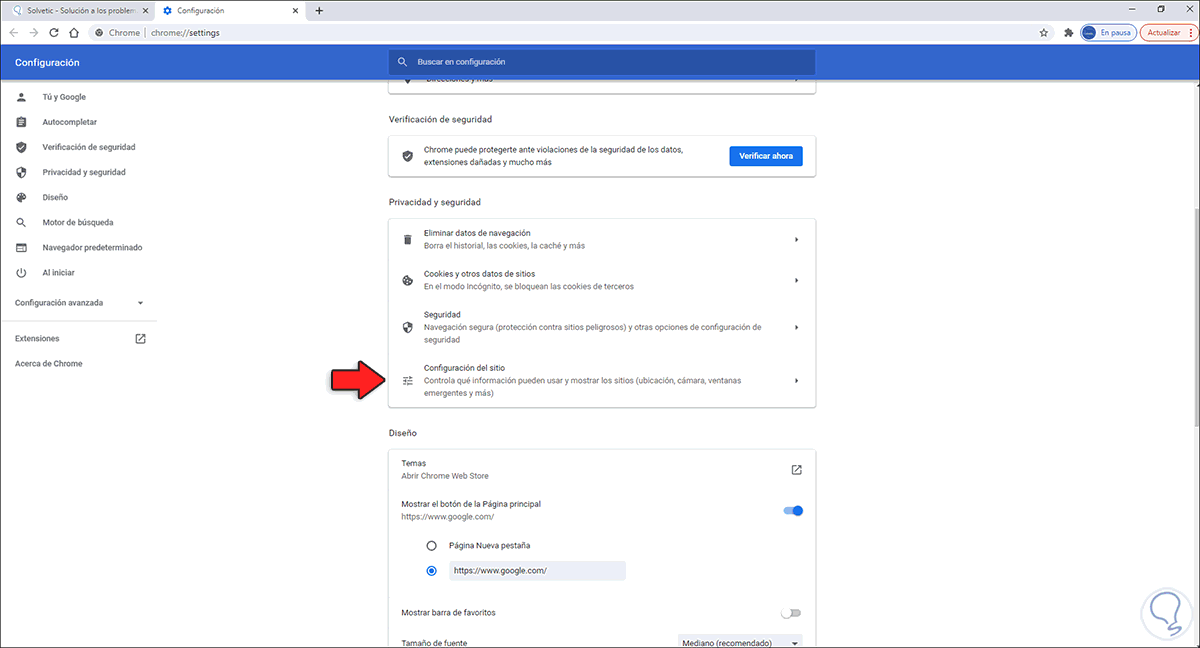Open Extensiones link in sidebar
The width and height of the screenshot is (1200, 648).
tap(37, 339)
